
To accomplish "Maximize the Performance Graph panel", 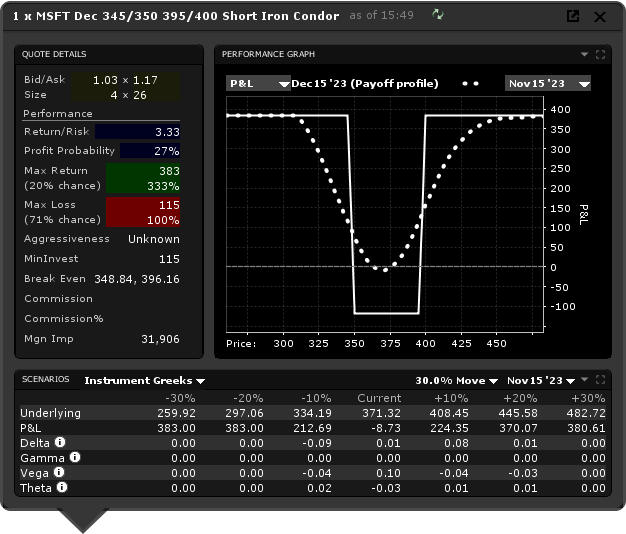I will tap(600, 54).
